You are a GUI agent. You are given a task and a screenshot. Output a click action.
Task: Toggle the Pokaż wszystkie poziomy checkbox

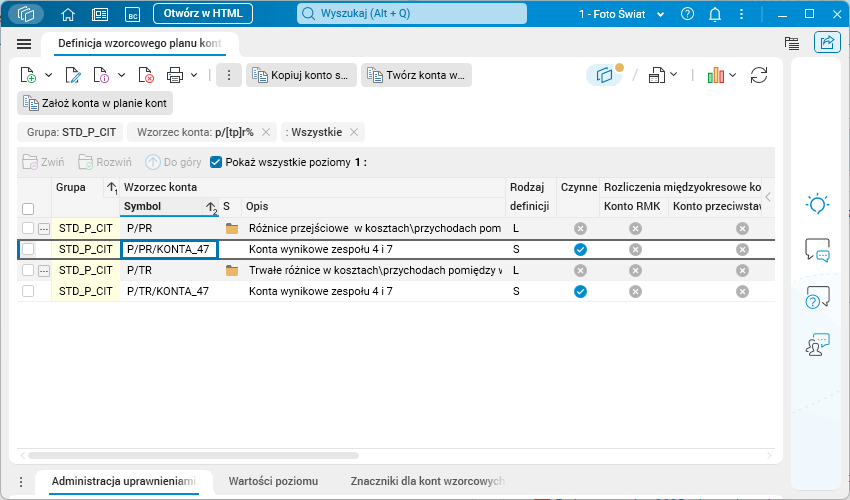(x=216, y=161)
